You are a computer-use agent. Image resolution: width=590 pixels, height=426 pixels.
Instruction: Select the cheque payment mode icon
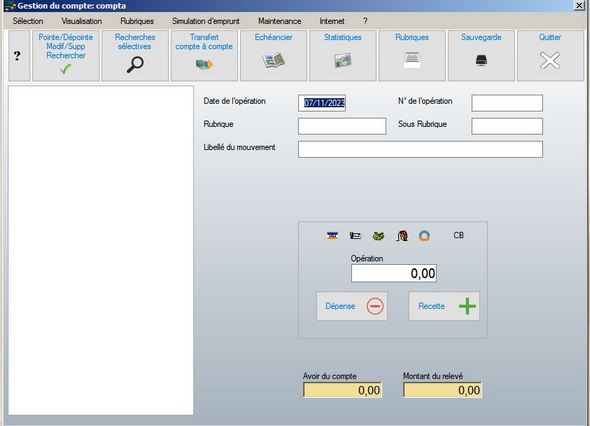[x=355, y=236]
